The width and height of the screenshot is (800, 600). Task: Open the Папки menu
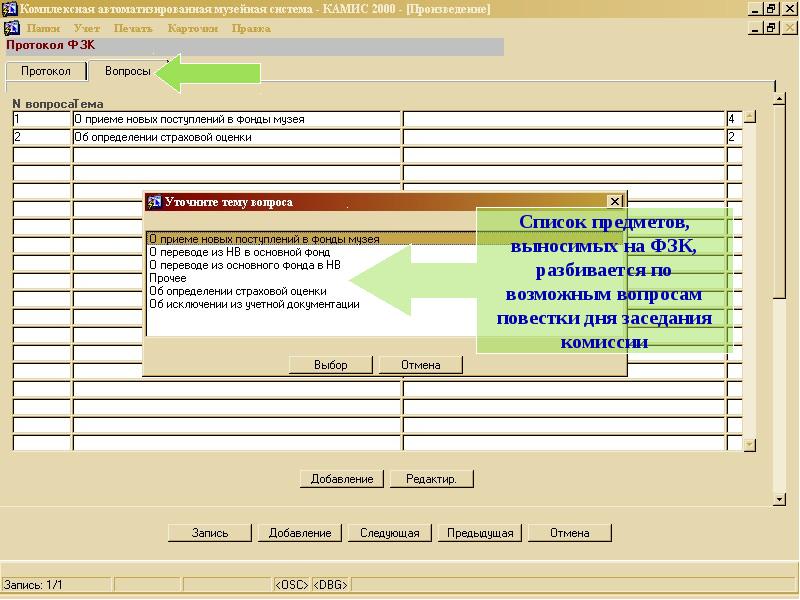tap(44, 28)
